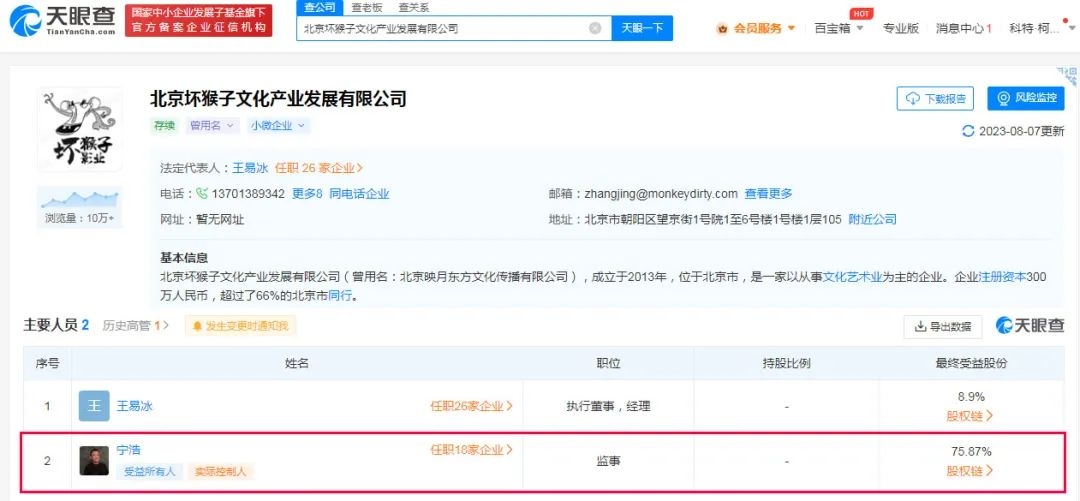Expand 任职26家企业 in 王易冰 row
The image size is (1080, 501).
tap(472, 406)
